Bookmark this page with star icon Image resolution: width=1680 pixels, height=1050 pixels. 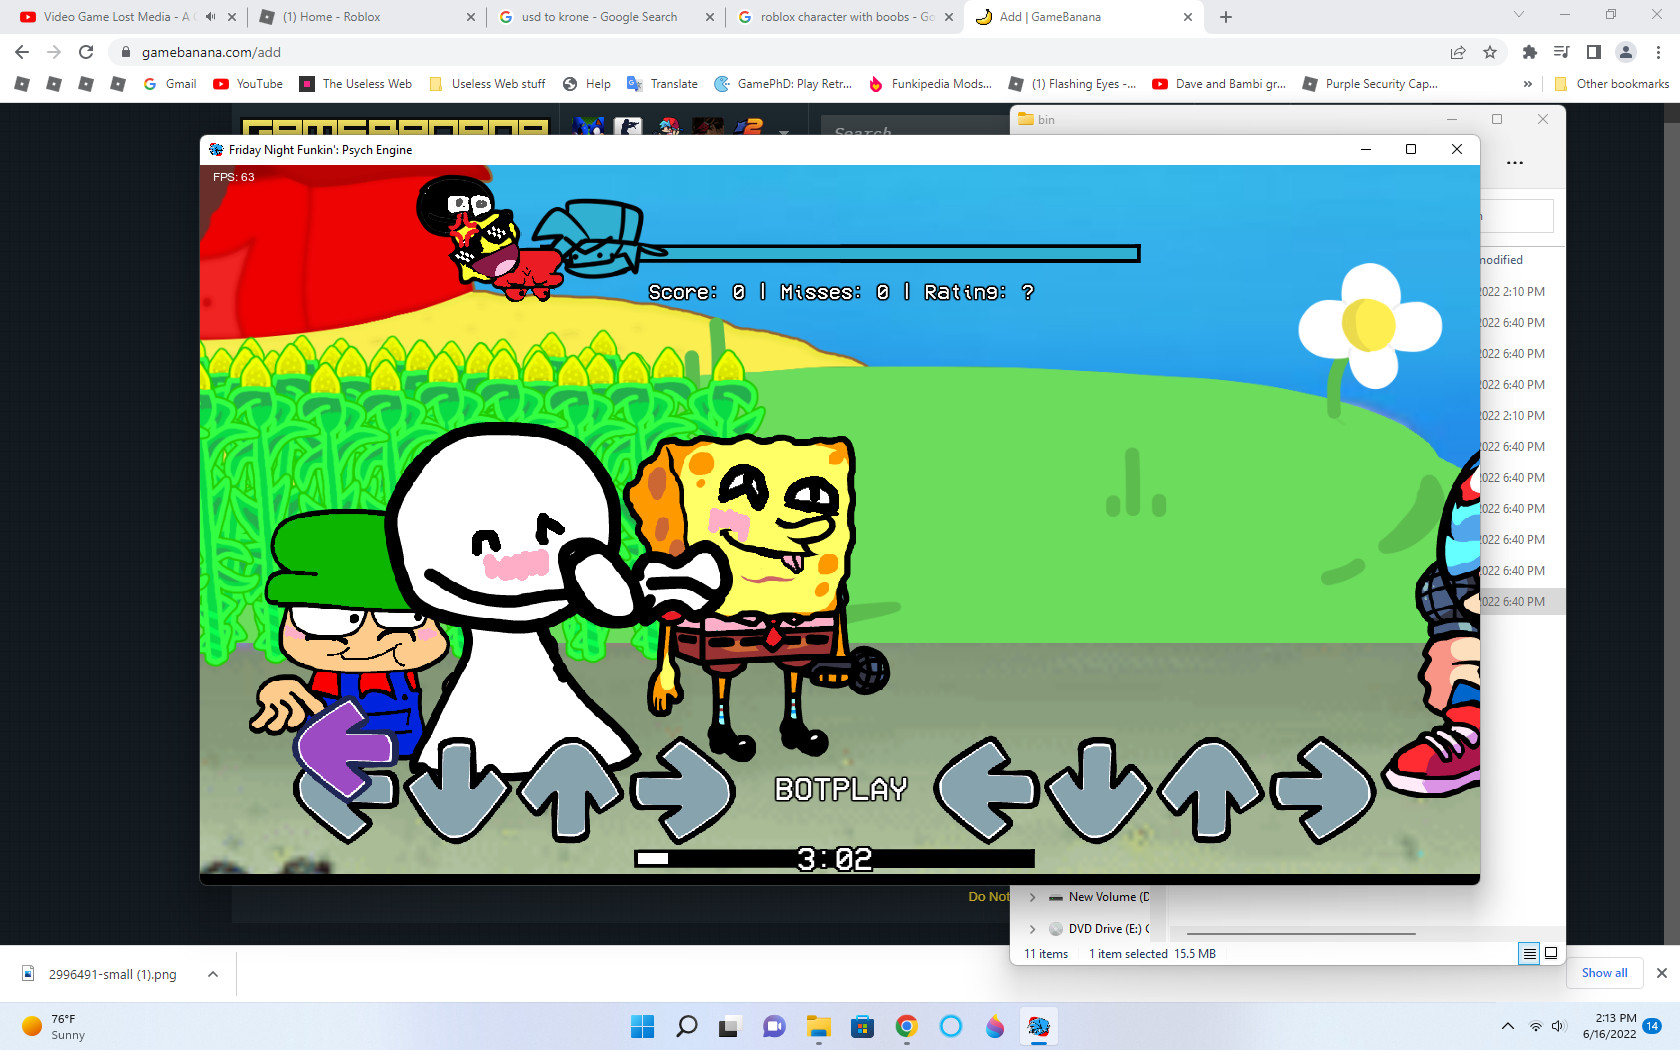[1490, 52]
